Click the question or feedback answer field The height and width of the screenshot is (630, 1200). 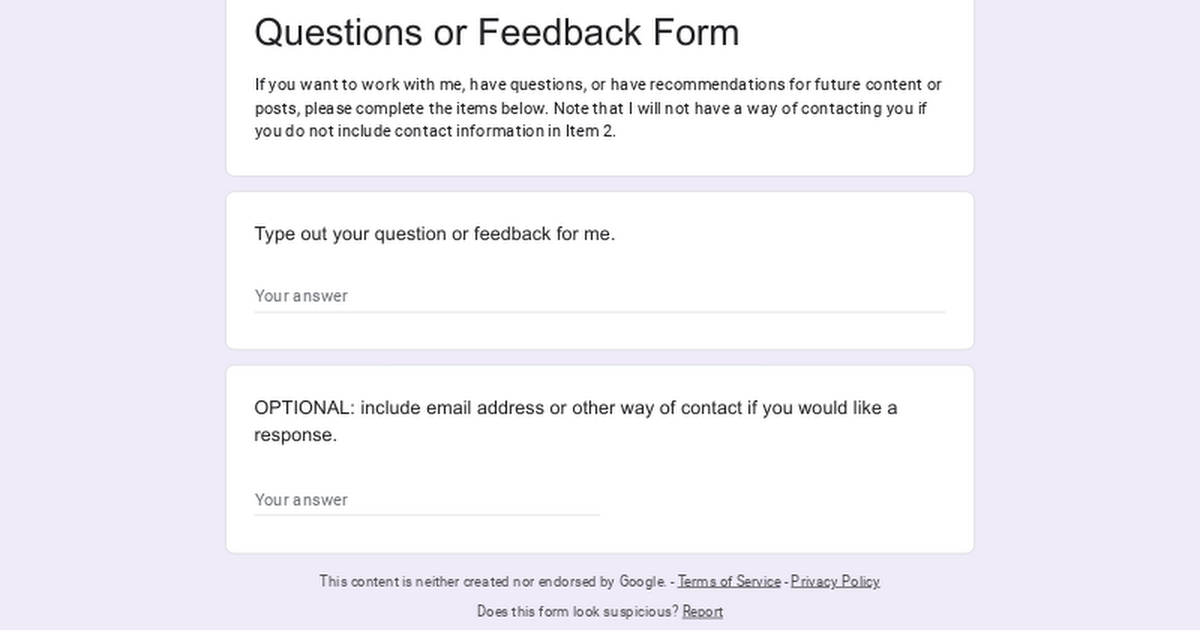click(x=599, y=296)
